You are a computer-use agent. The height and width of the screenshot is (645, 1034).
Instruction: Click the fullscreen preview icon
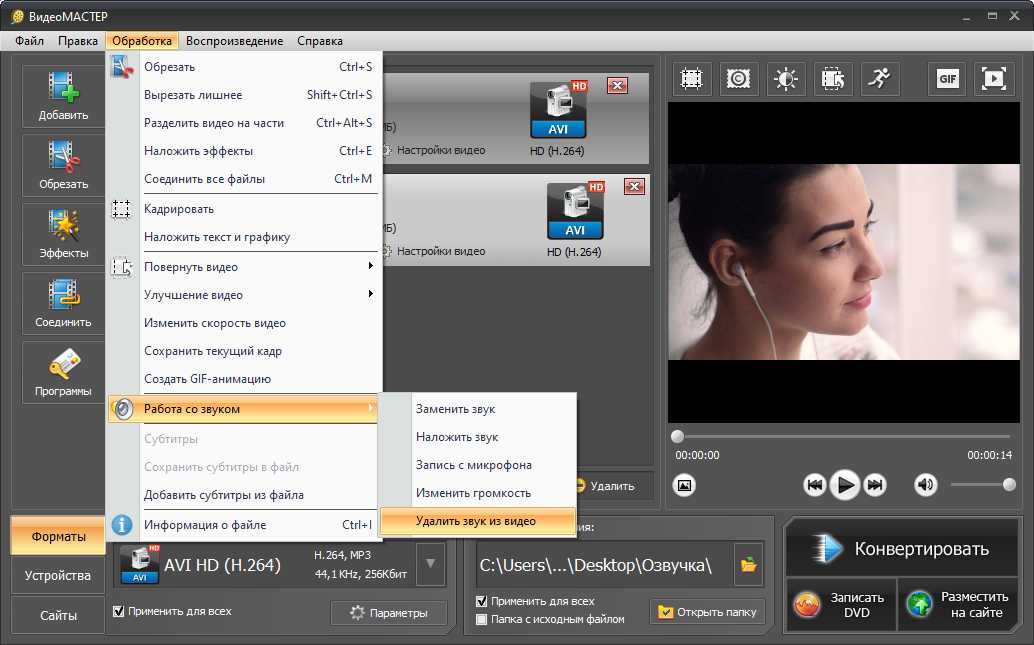[994, 79]
